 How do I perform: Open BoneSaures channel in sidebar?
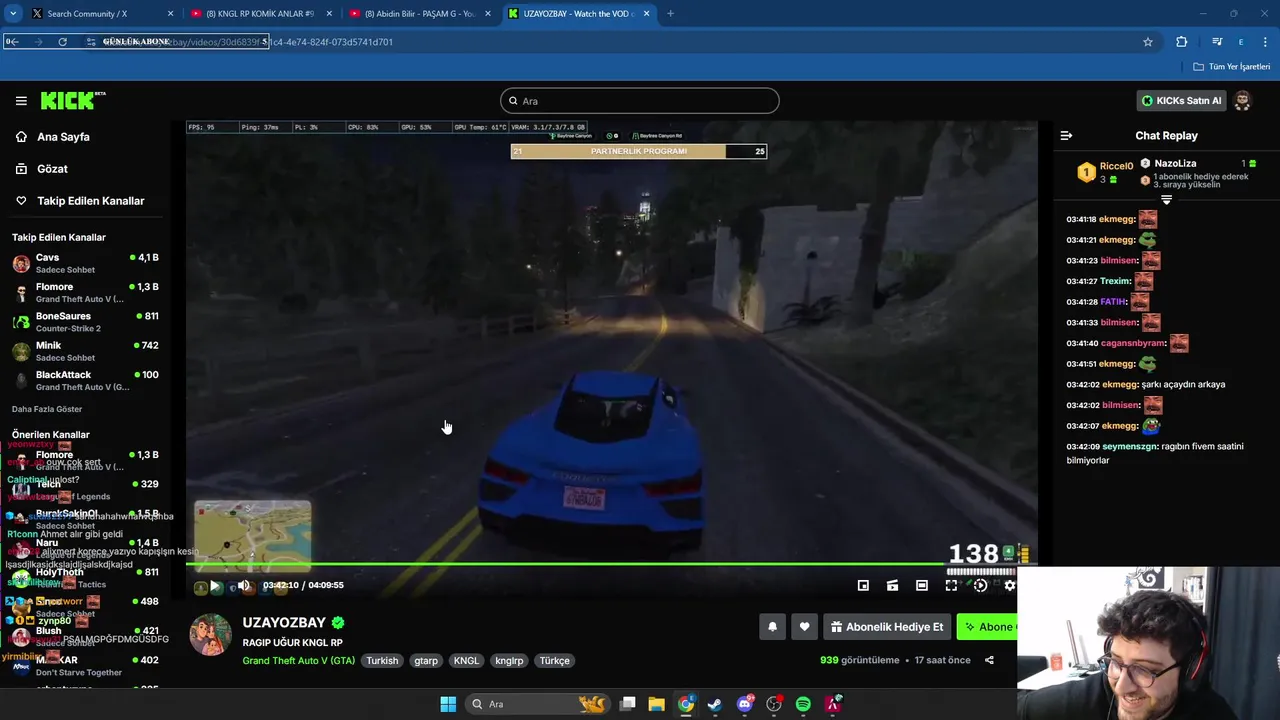pyautogui.click(x=85, y=322)
